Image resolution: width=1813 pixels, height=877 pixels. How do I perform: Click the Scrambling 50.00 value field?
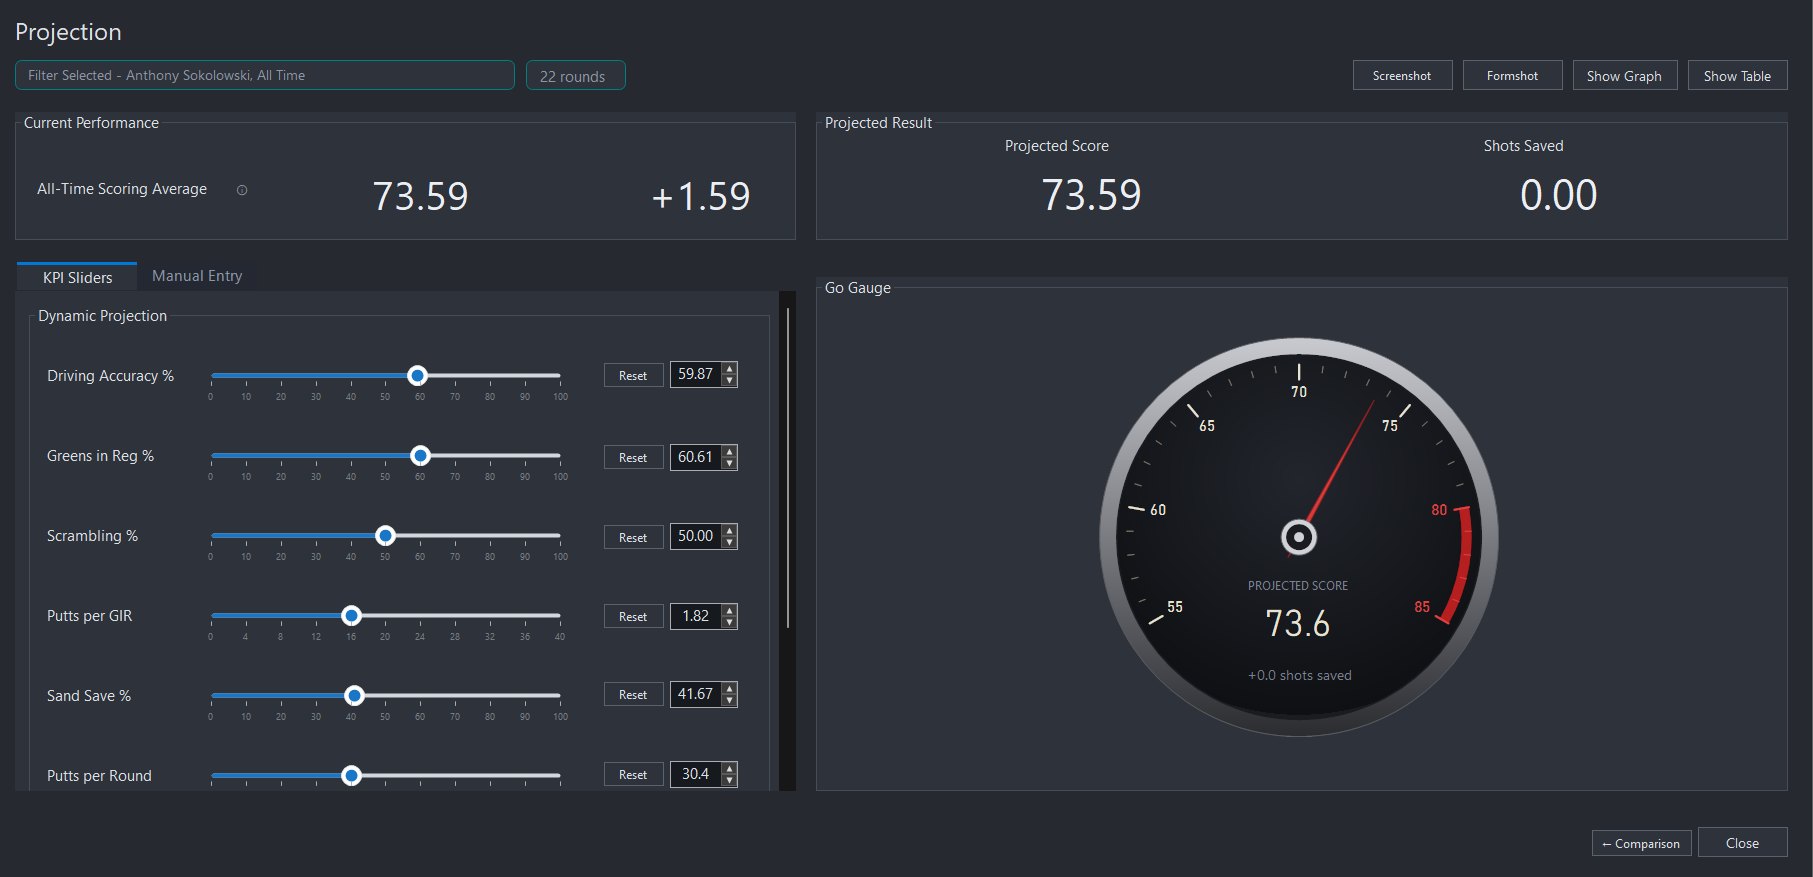pyautogui.click(x=696, y=536)
